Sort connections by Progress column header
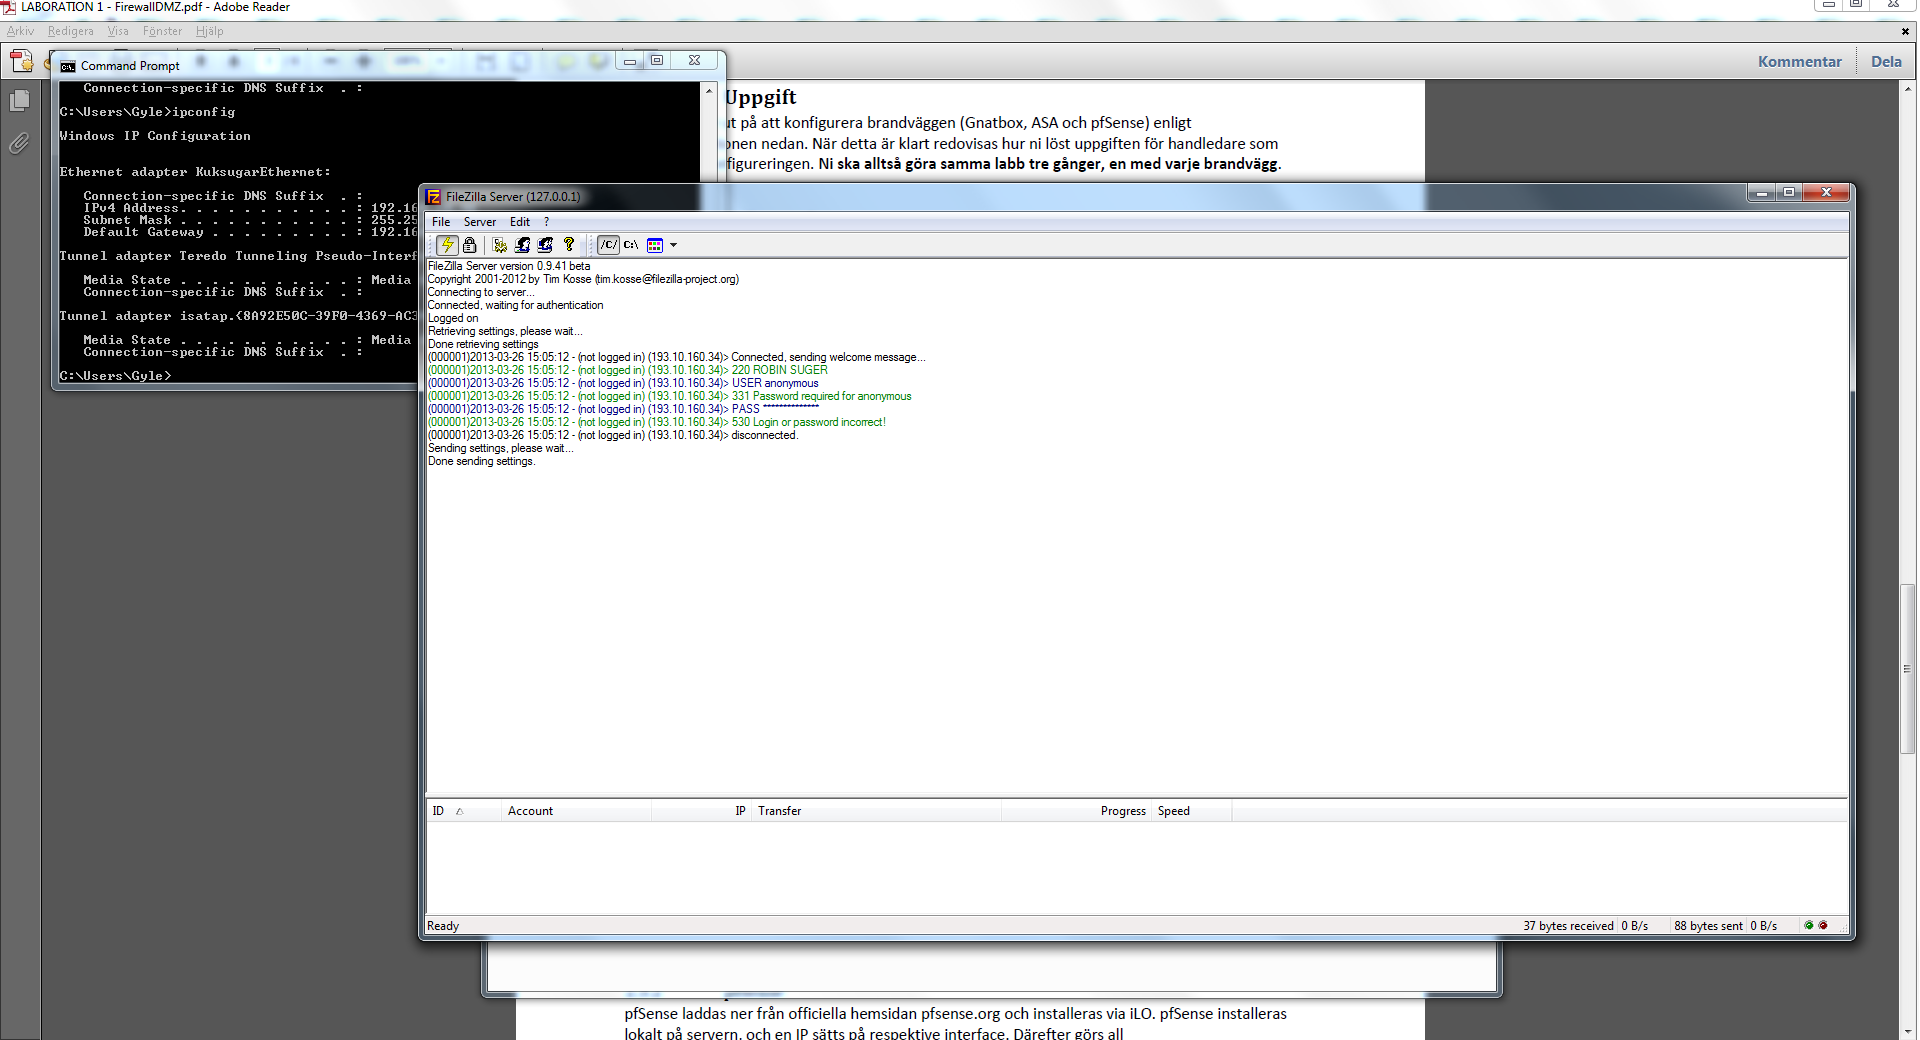This screenshot has width=1920, height=1040. (x=1077, y=811)
